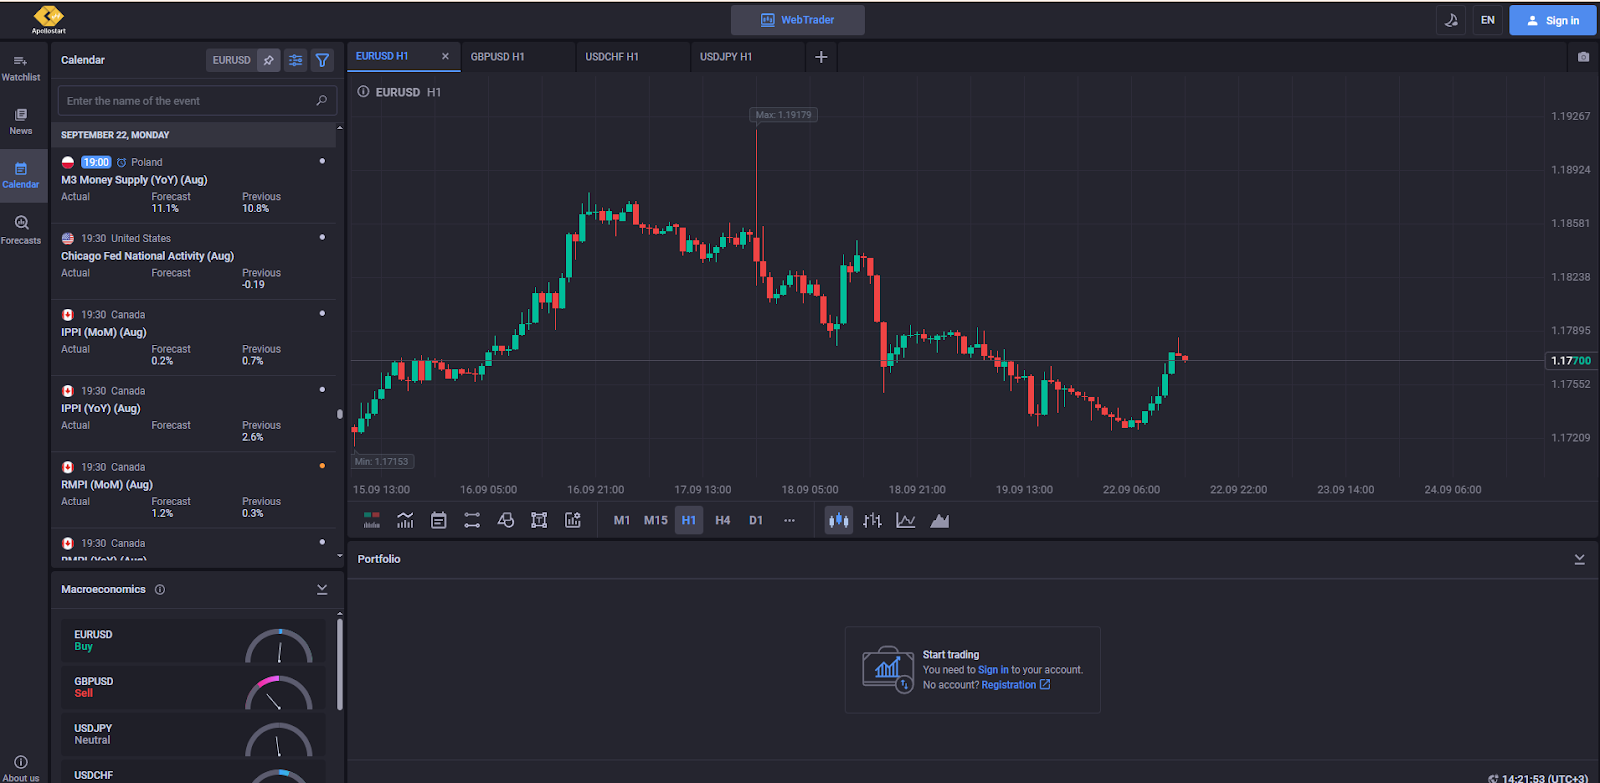Open the Watchlist sidebar panel
This screenshot has width=1600, height=783.
tap(20, 68)
